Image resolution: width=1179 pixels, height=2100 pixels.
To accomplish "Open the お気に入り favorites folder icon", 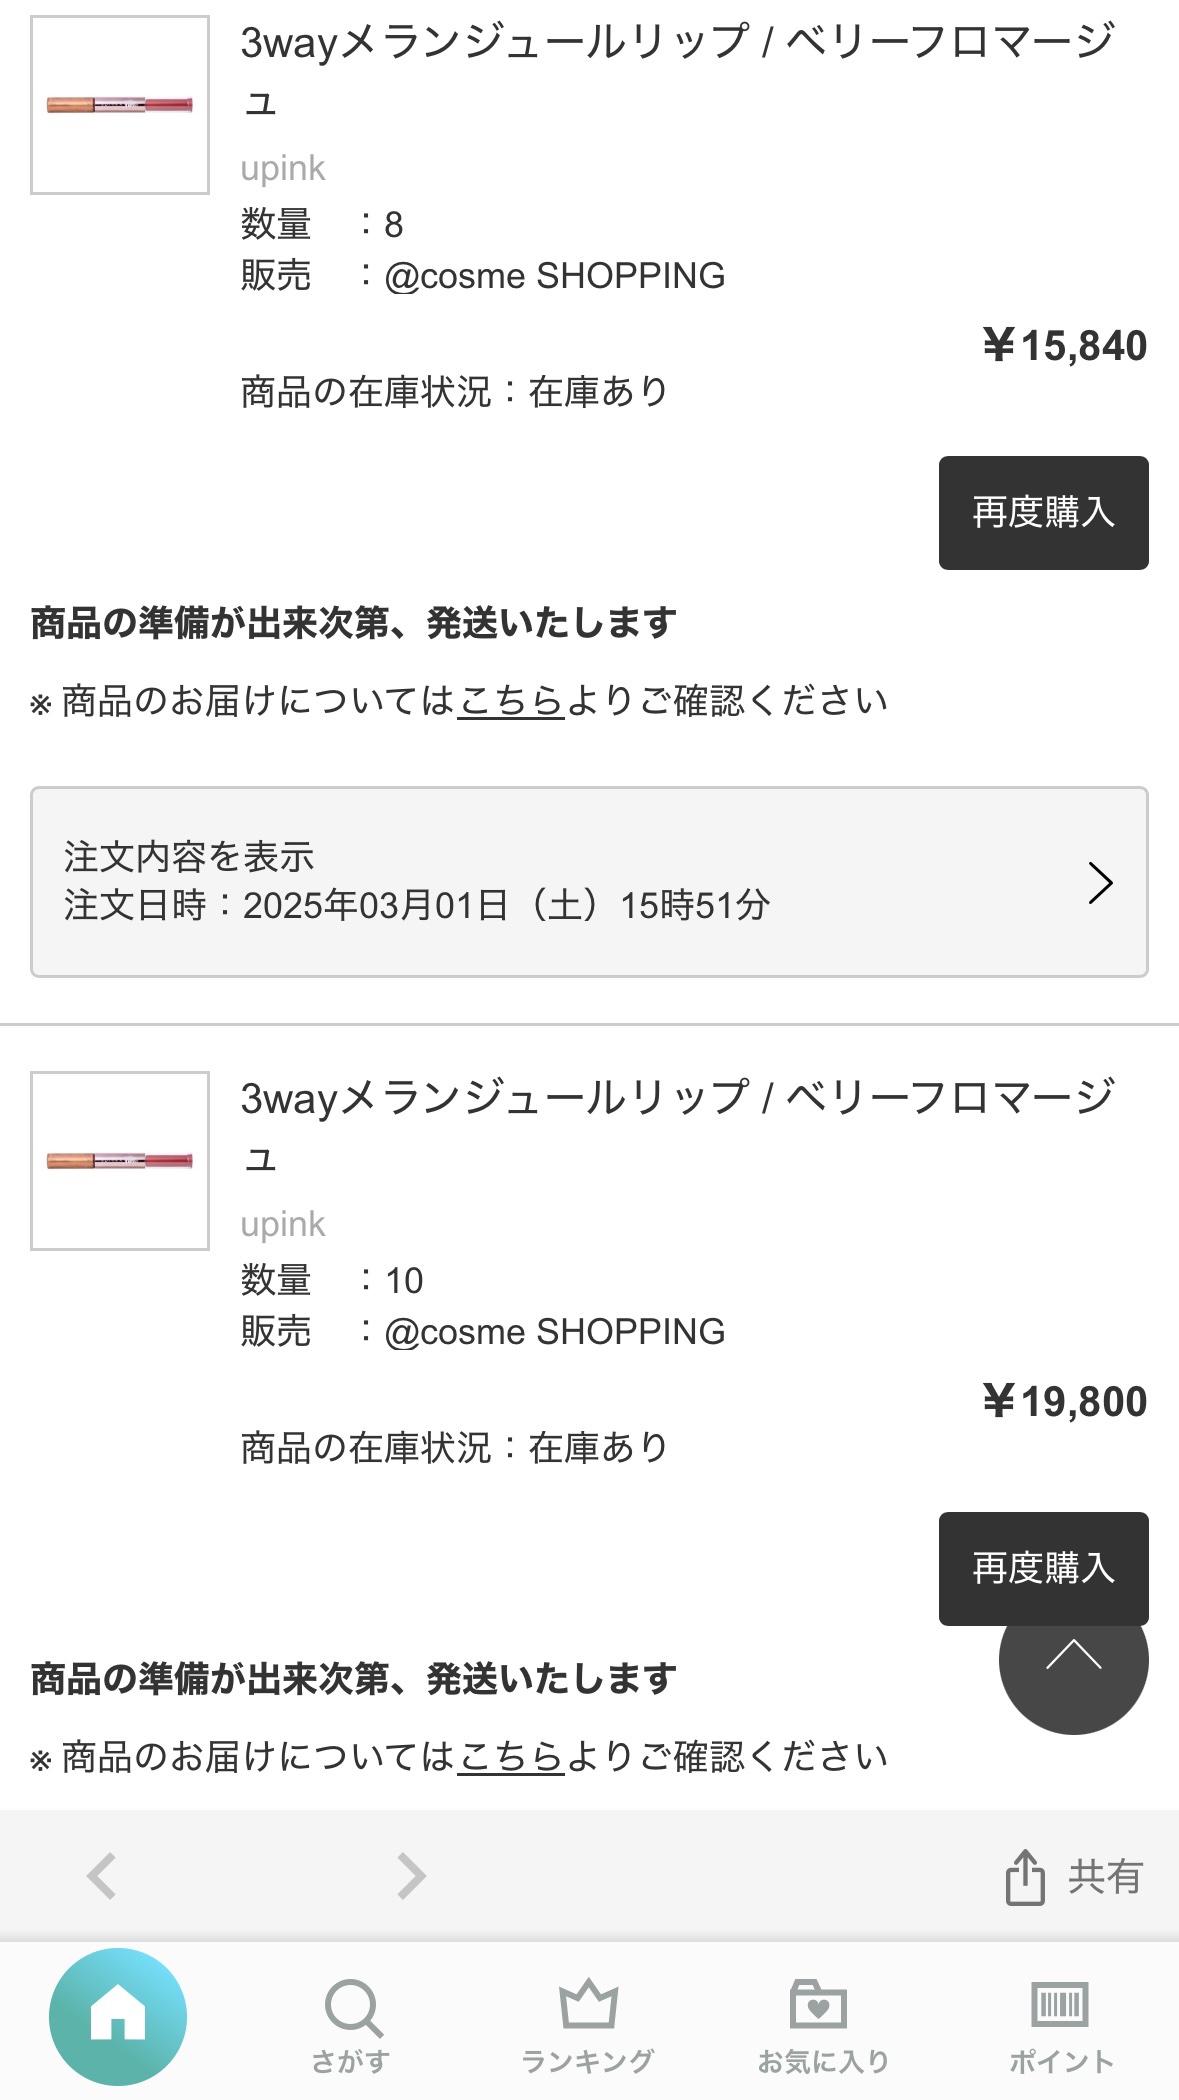I will click(x=820, y=2006).
